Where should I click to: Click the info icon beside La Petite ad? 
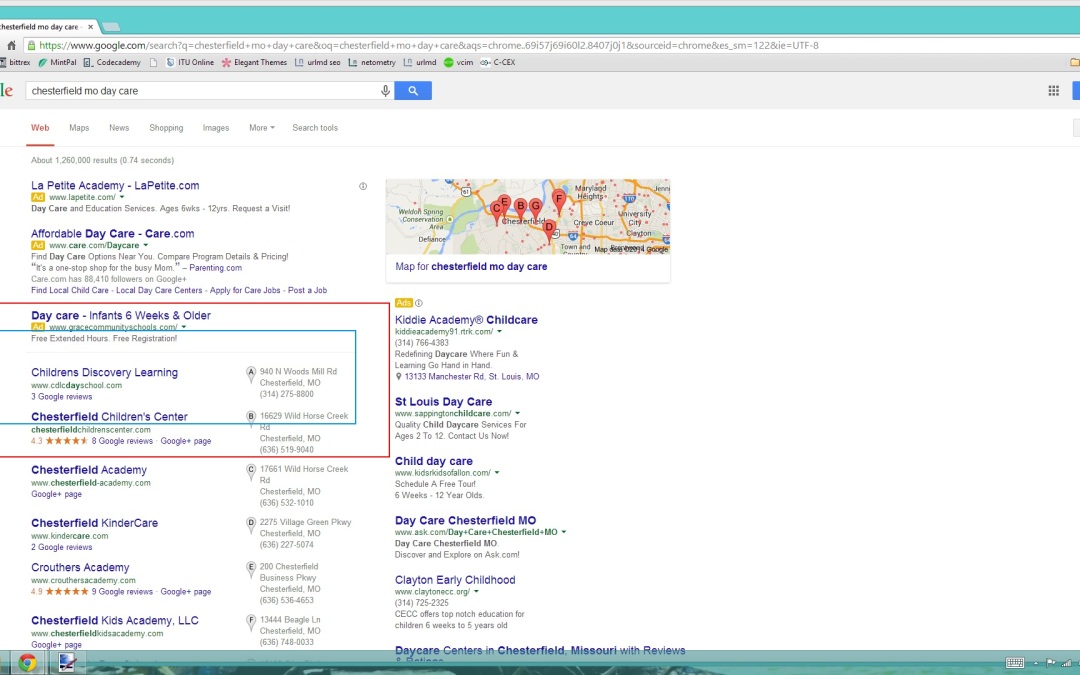coord(363,186)
